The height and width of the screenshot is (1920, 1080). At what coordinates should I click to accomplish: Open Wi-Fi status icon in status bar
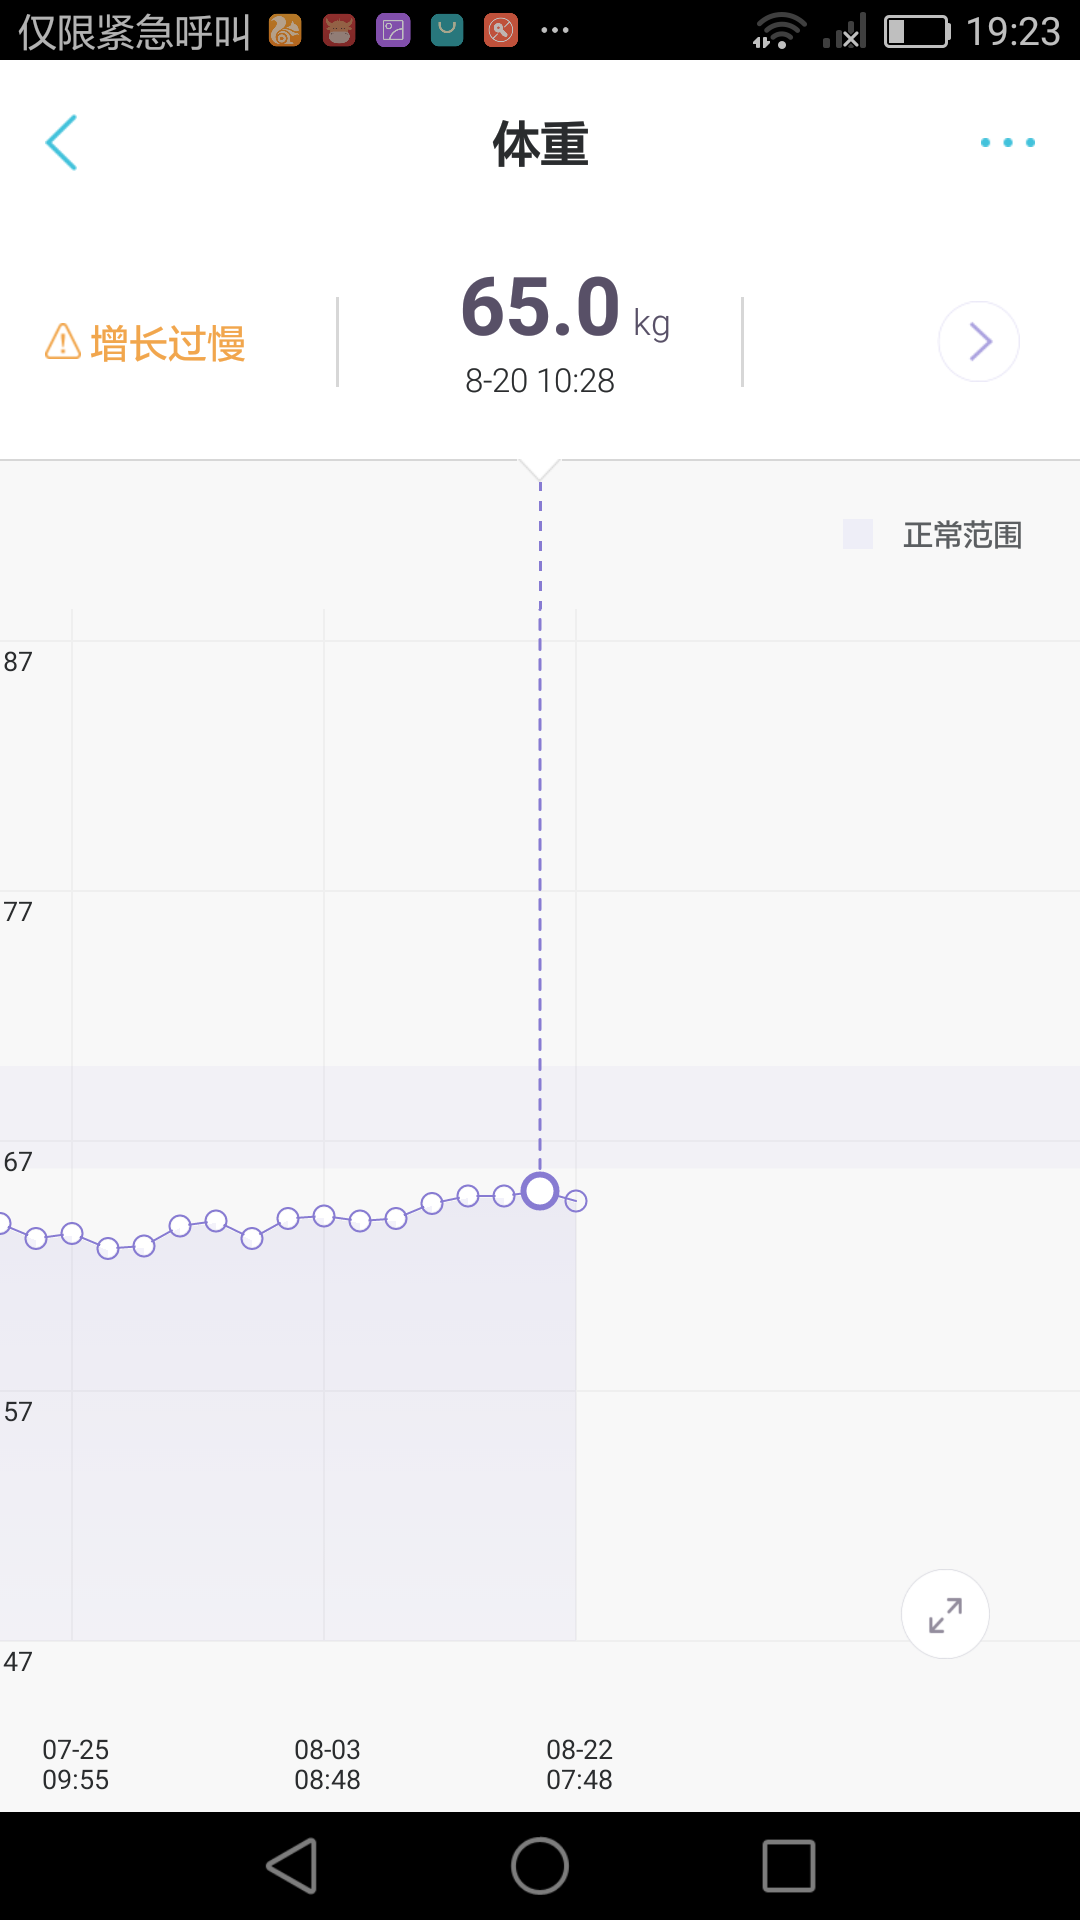[x=779, y=31]
